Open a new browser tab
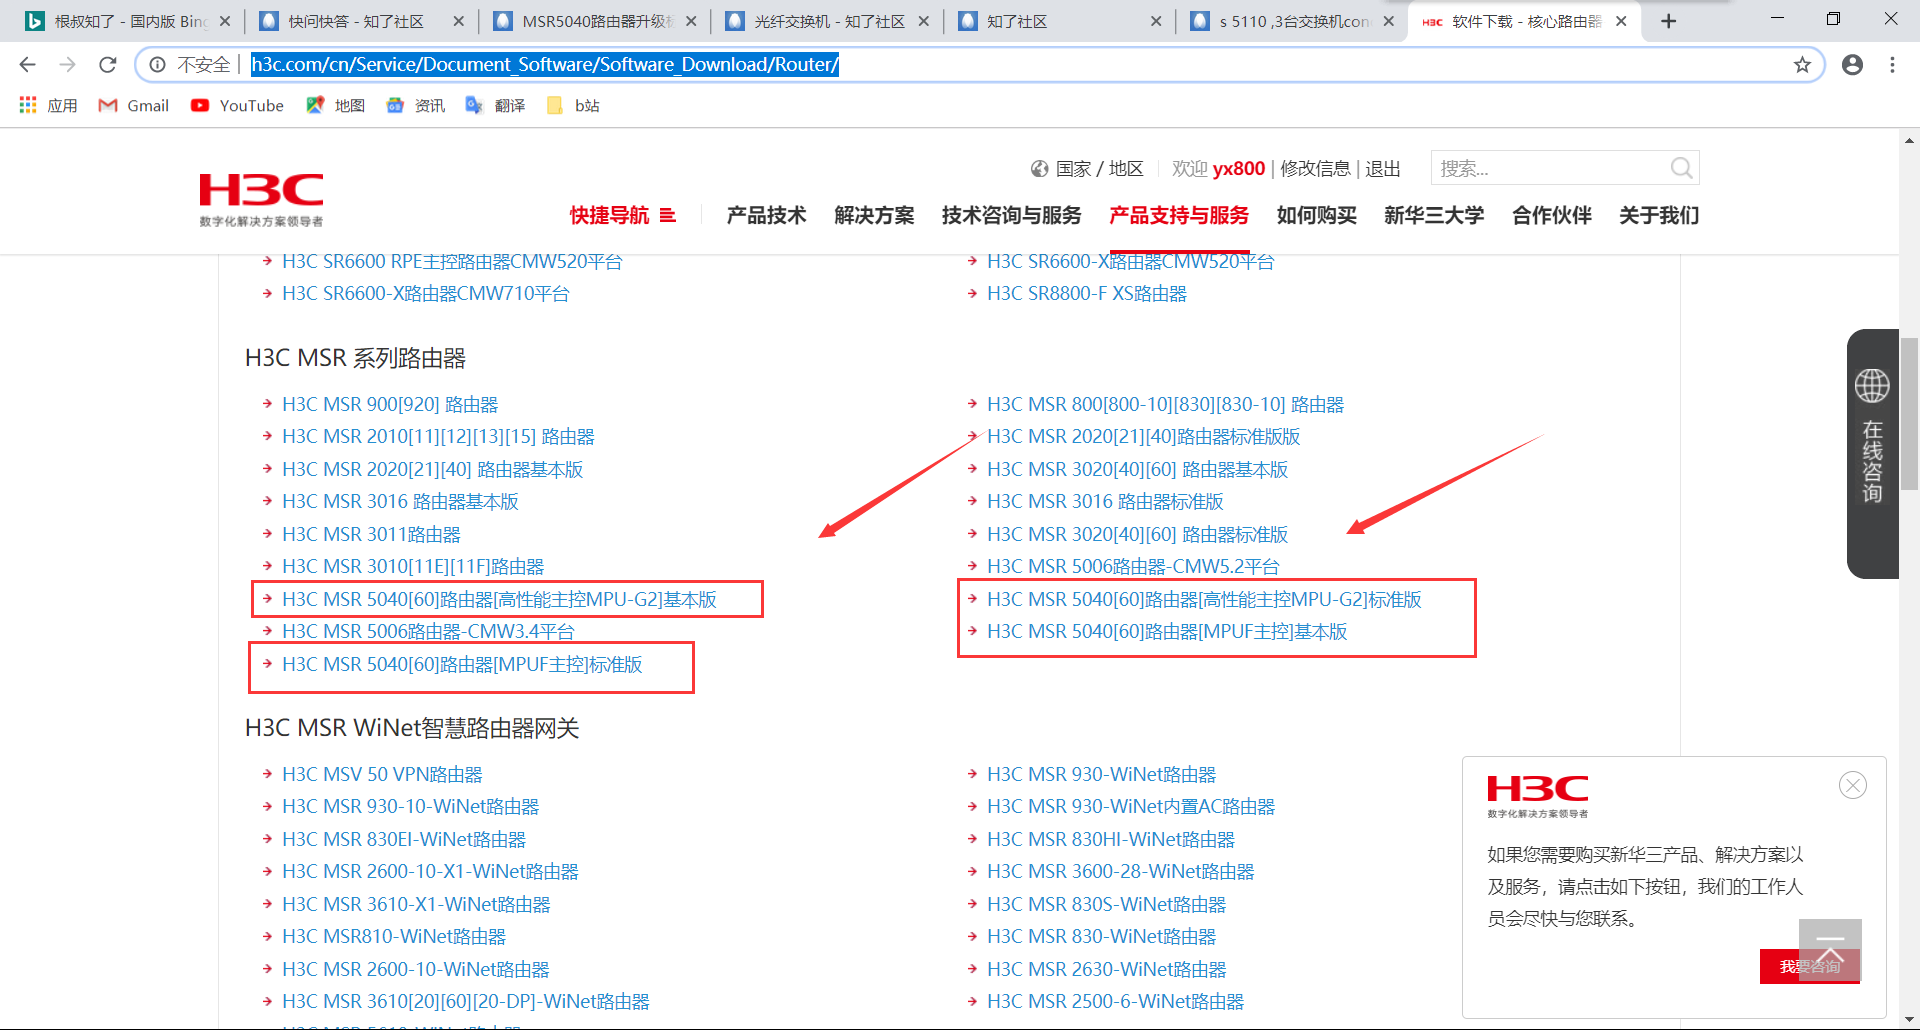The image size is (1920, 1030). [x=1668, y=21]
